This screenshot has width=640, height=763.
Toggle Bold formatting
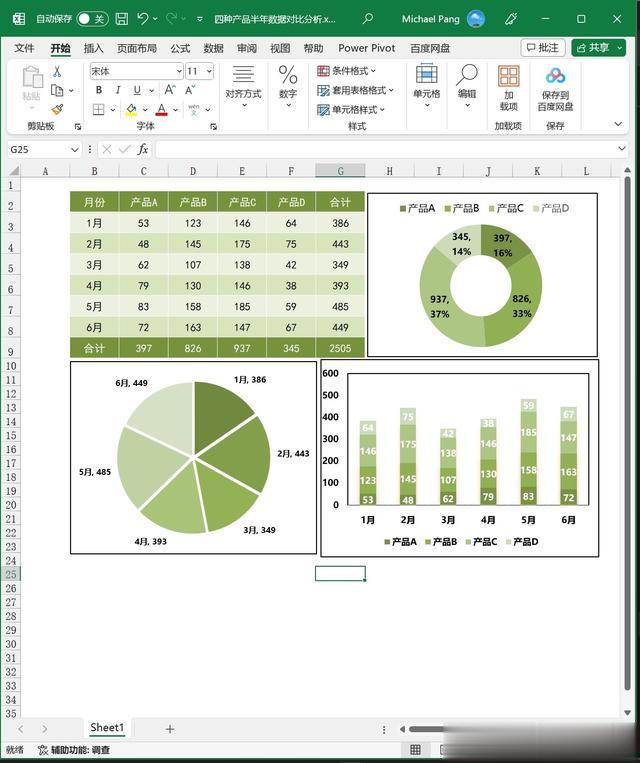(x=99, y=90)
